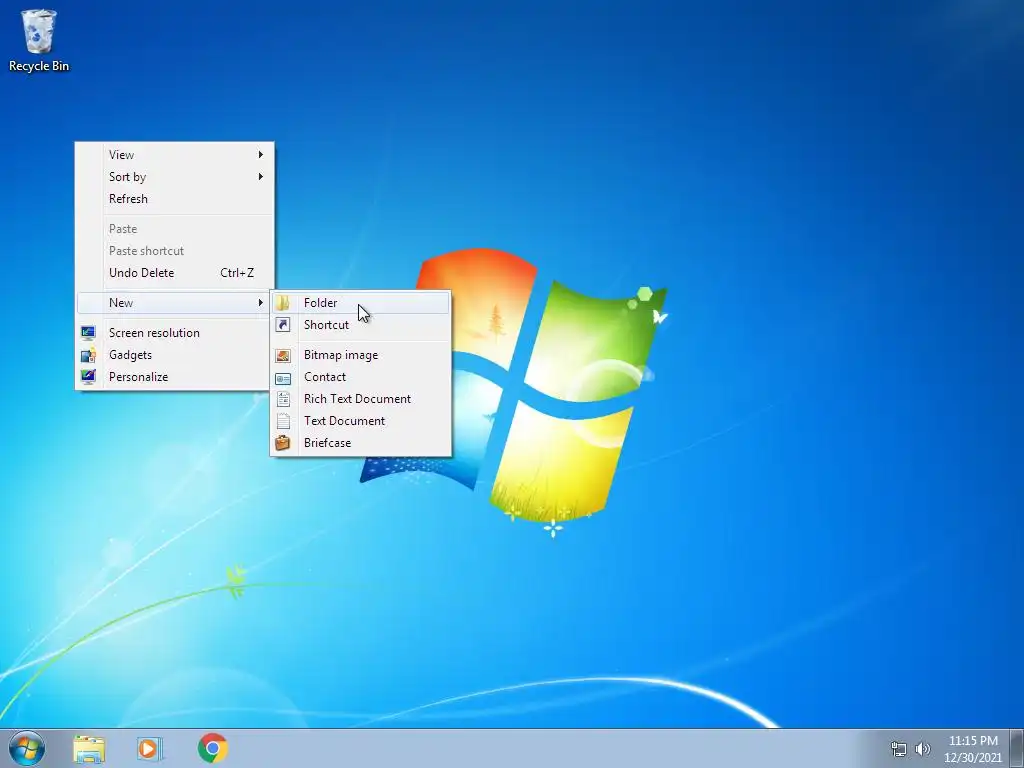Click the greyed-out Paste entry

point(174,229)
